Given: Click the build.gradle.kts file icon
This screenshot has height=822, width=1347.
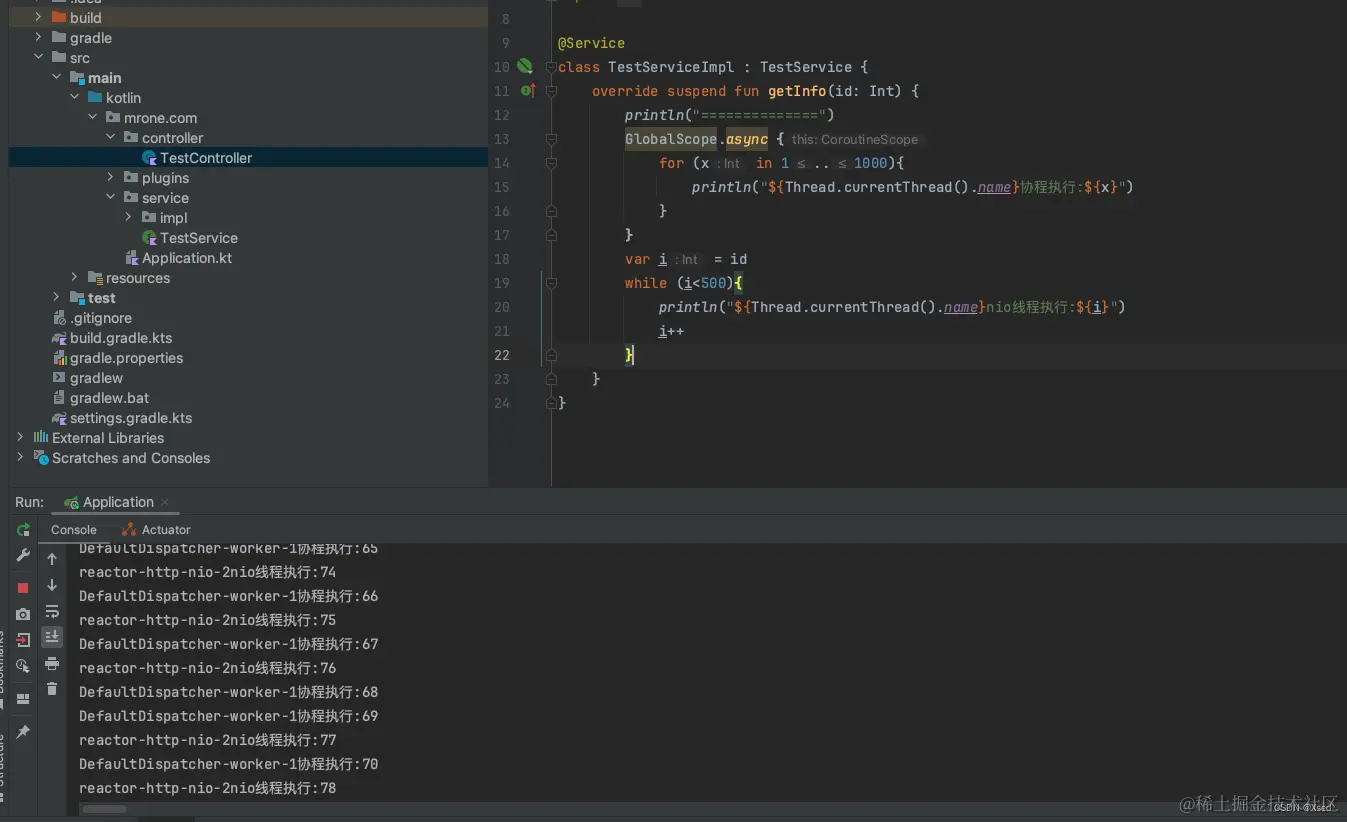Looking at the screenshot, I should tap(60, 338).
